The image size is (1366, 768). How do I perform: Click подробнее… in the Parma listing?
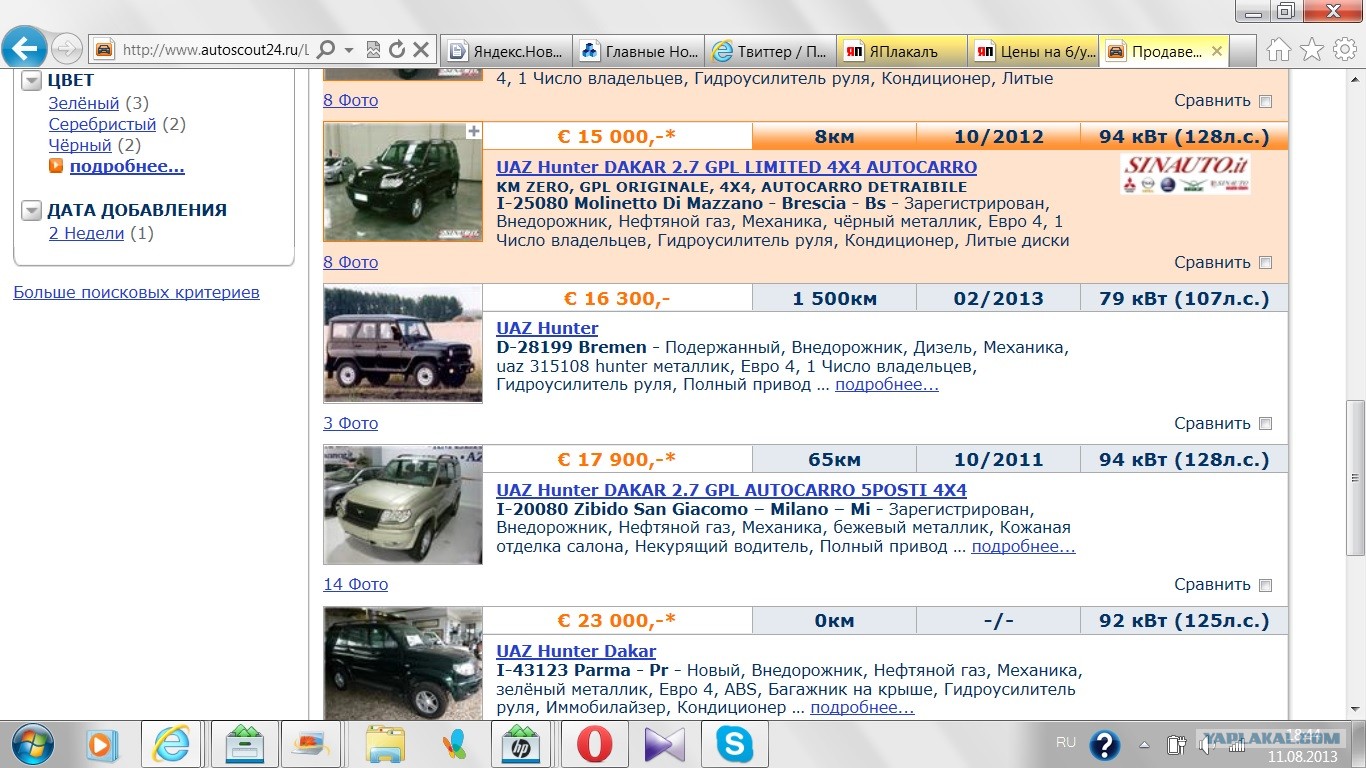pos(862,707)
